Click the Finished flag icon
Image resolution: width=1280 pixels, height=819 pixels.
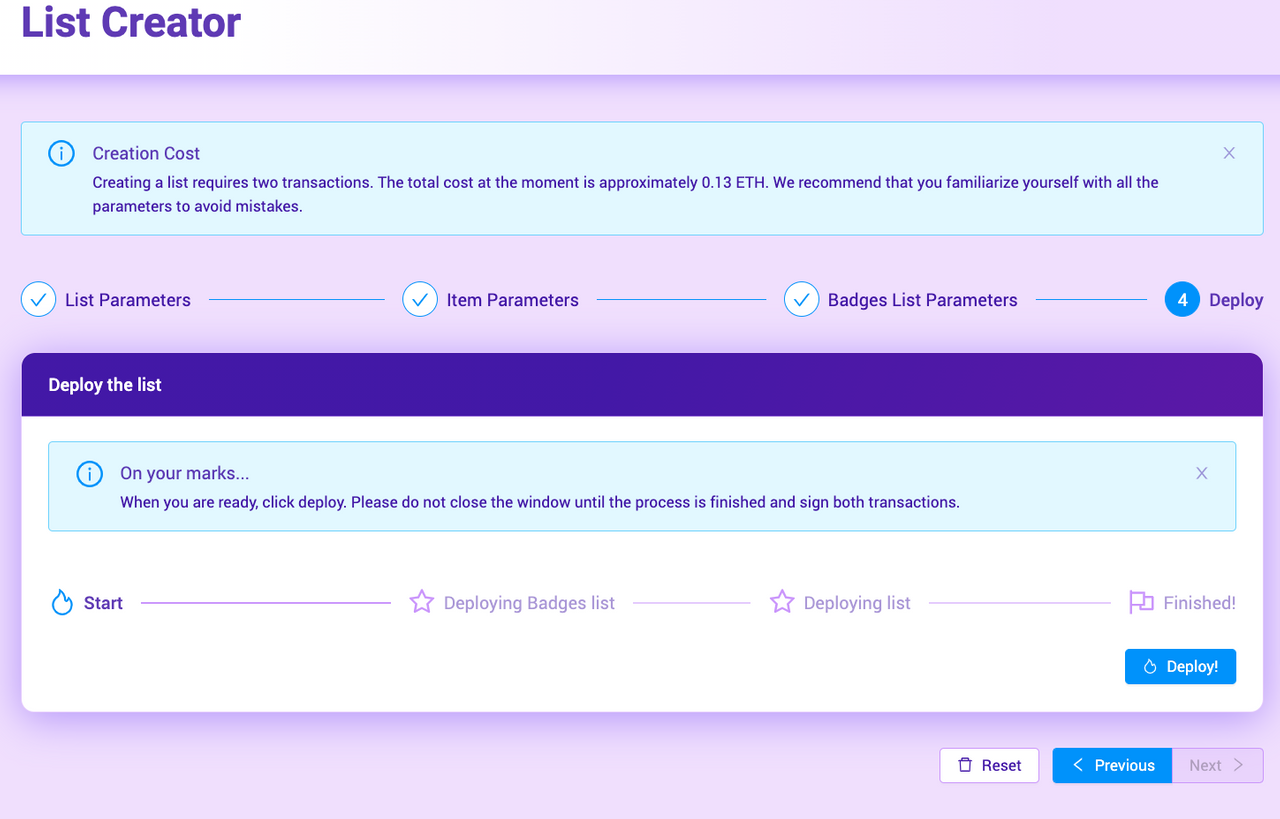pos(1141,602)
